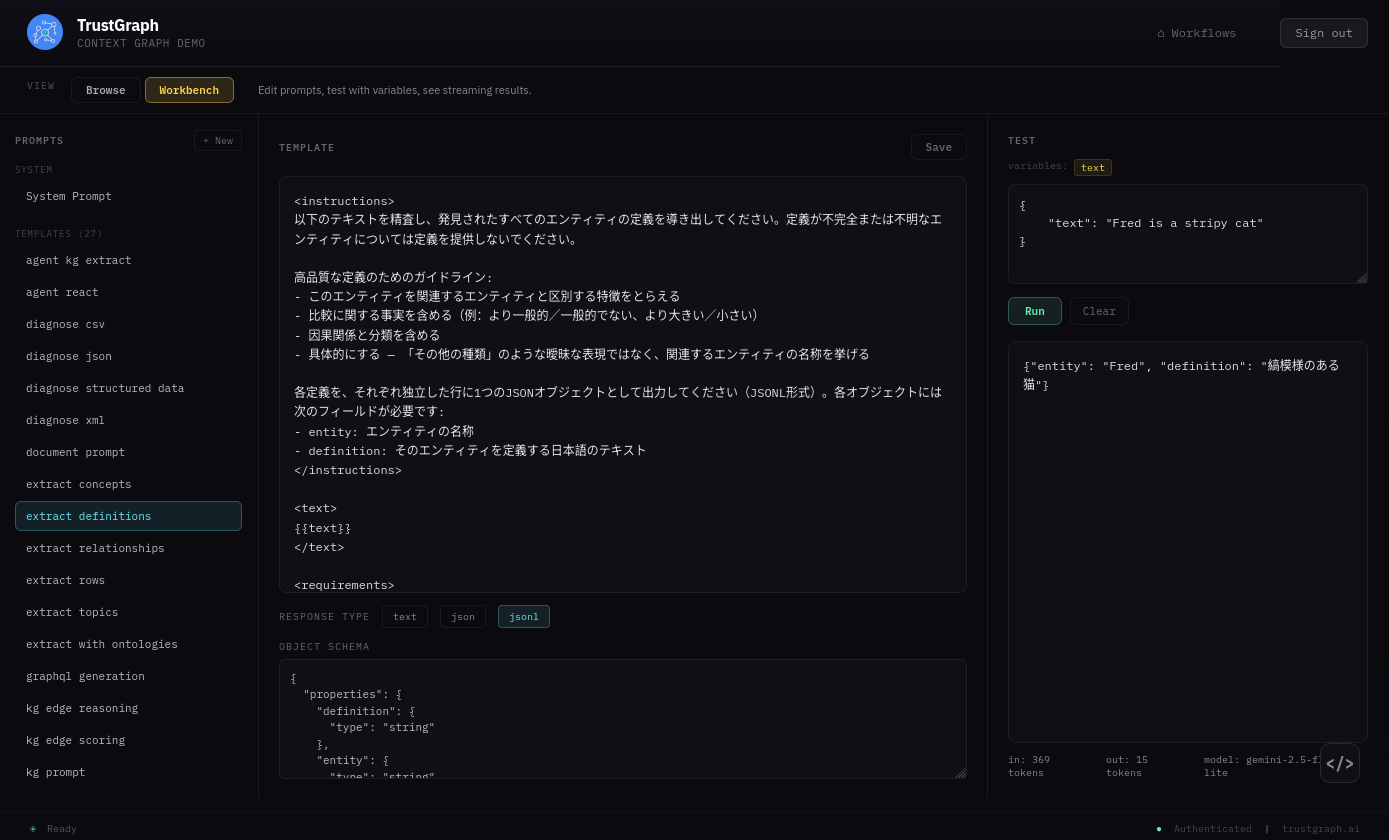Create a new prompt with + New
Viewport: 1389px width, 840px height.
(x=218, y=140)
